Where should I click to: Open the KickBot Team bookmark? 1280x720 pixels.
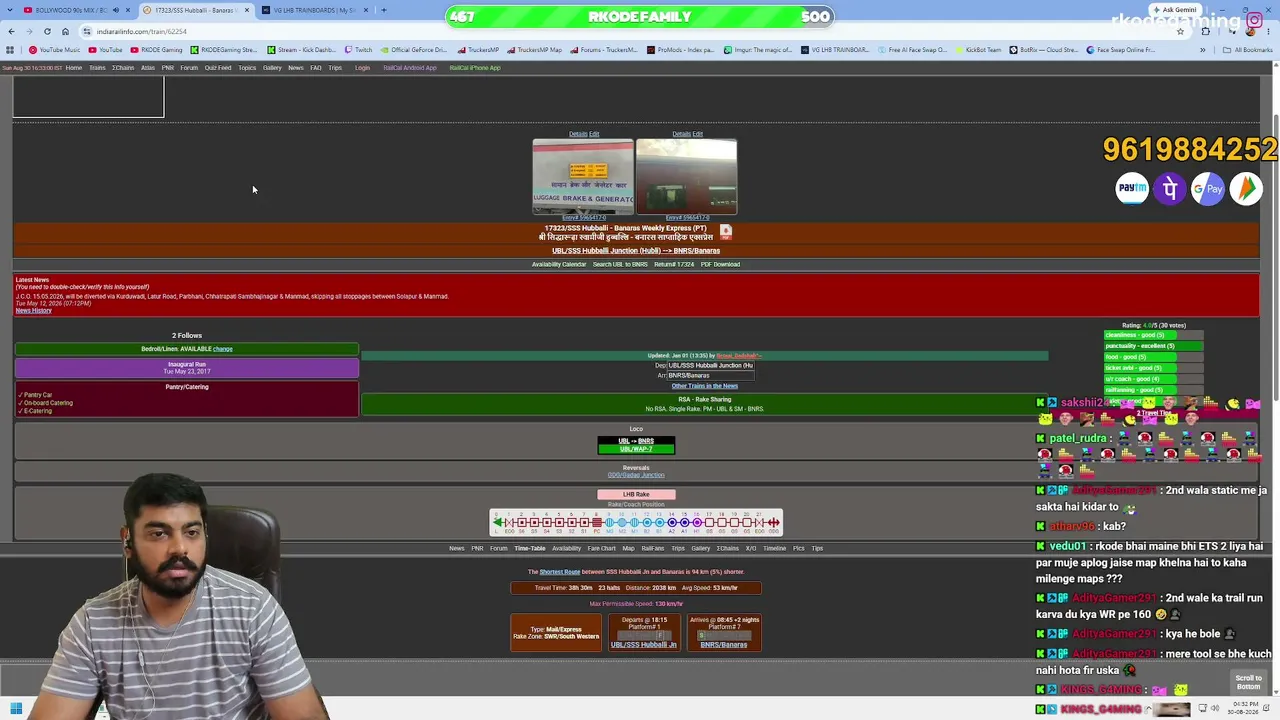pos(978,50)
